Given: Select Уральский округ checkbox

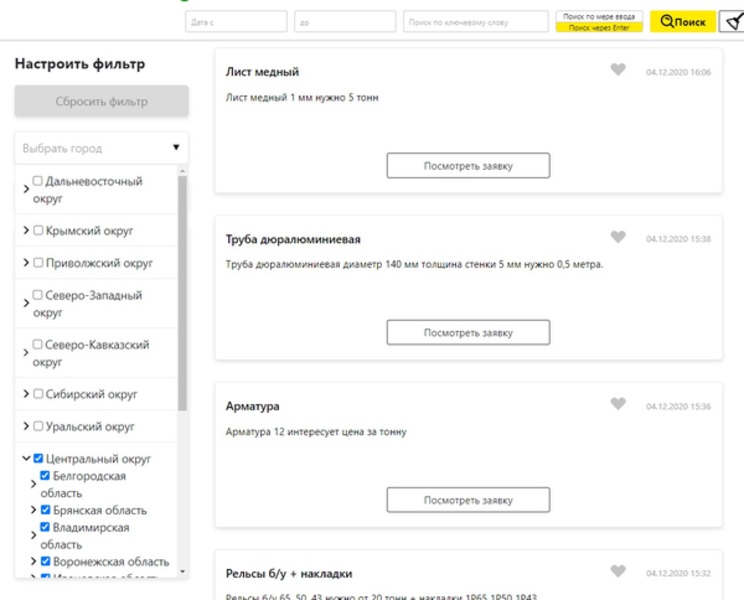Looking at the screenshot, I should pyautogui.click(x=38, y=426).
